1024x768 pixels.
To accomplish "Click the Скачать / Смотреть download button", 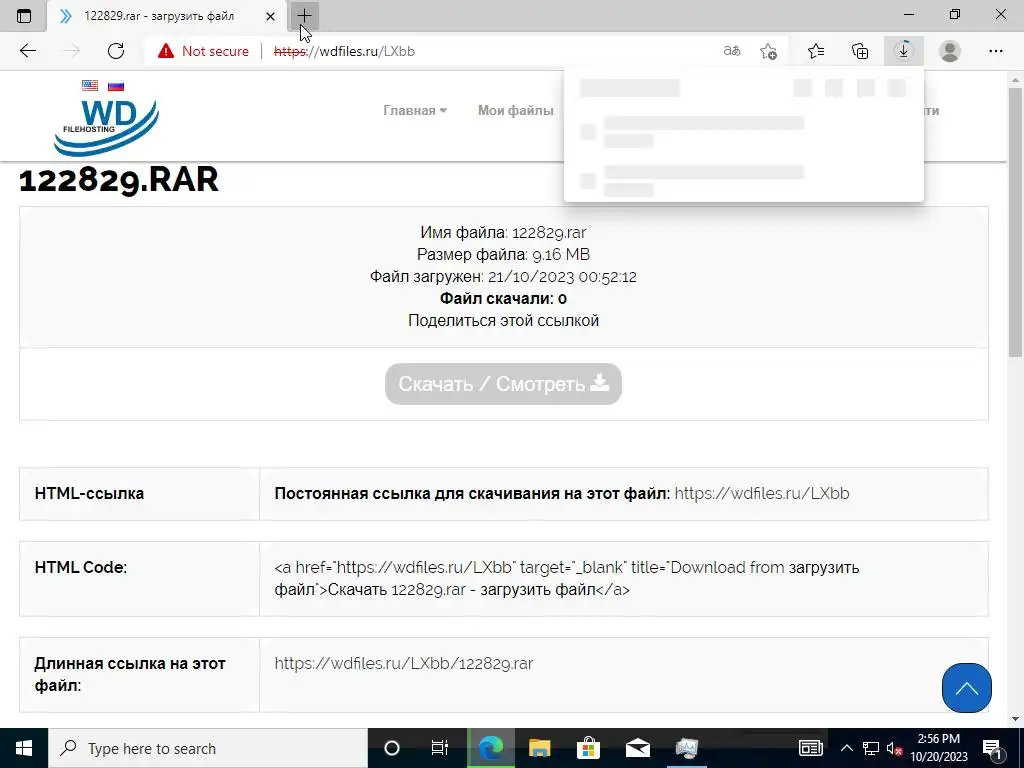I will pos(503,384).
